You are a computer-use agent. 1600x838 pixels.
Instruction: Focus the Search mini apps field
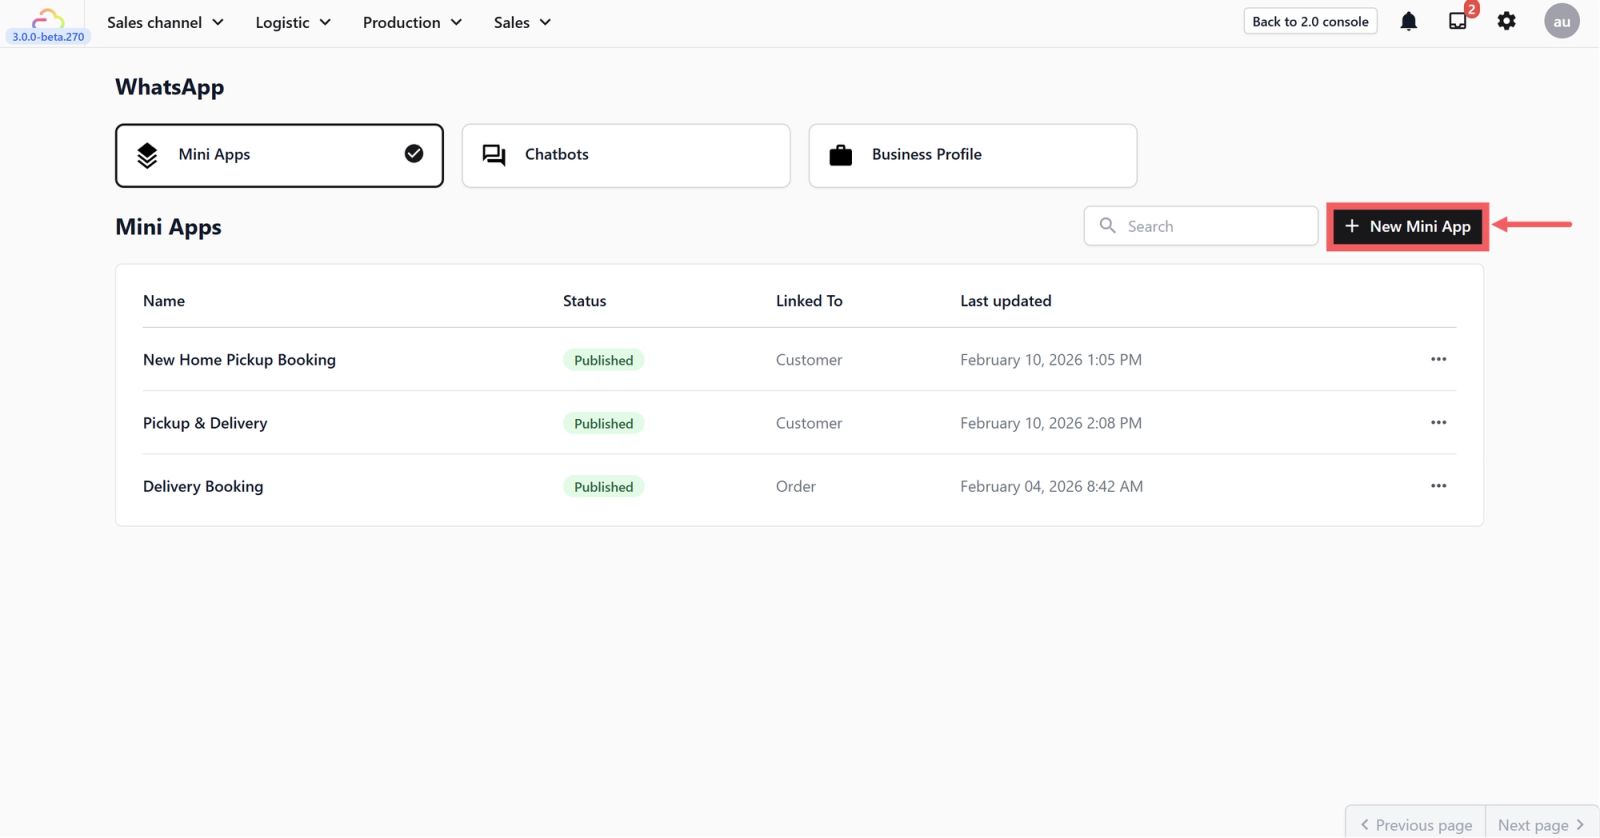click(x=1201, y=226)
